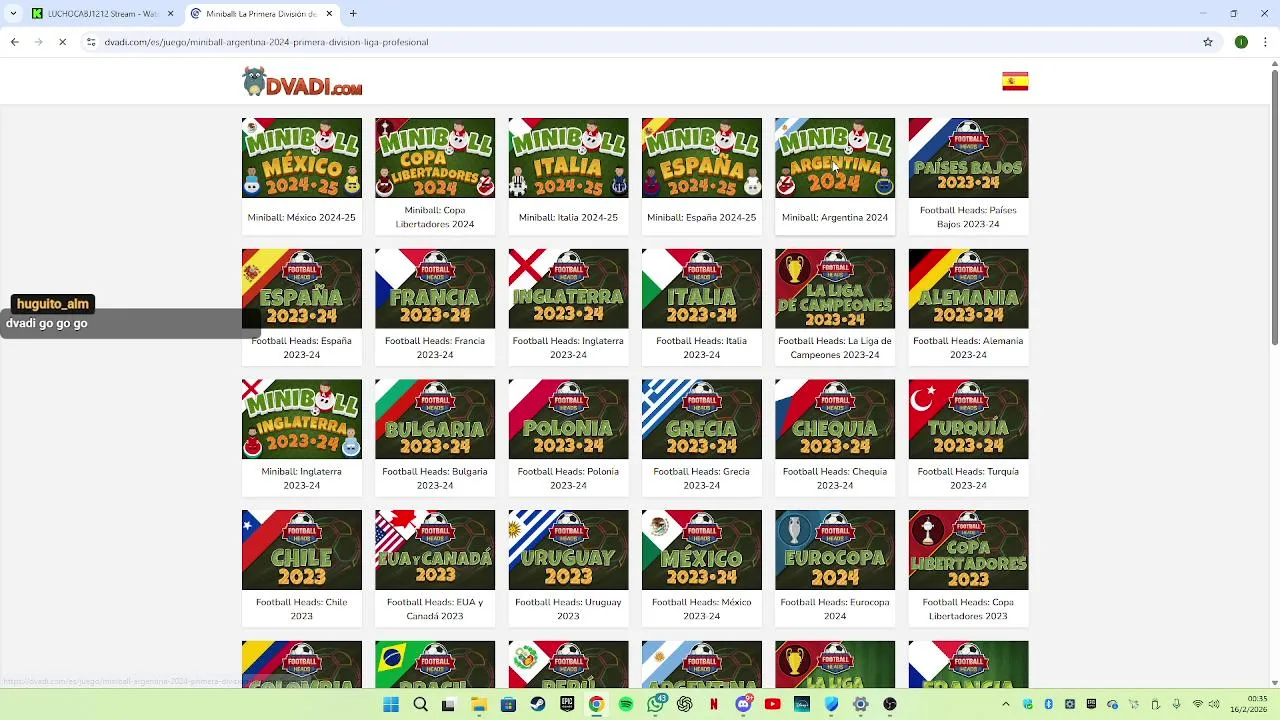Open the tab search dropdown arrow
The image size is (1280, 720).
[x=13, y=14]
